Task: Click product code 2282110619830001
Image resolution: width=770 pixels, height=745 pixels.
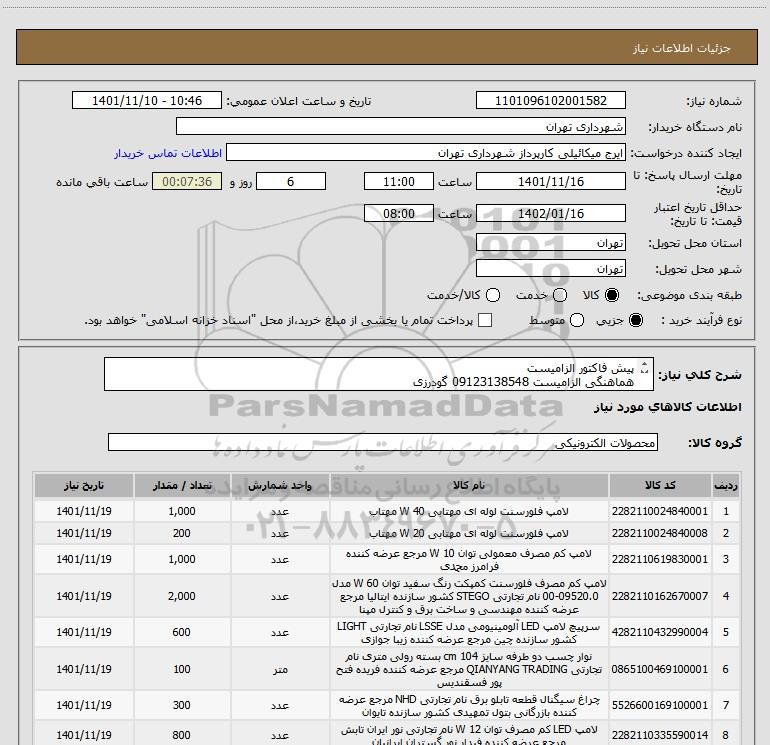Action: tap(660, 559)
